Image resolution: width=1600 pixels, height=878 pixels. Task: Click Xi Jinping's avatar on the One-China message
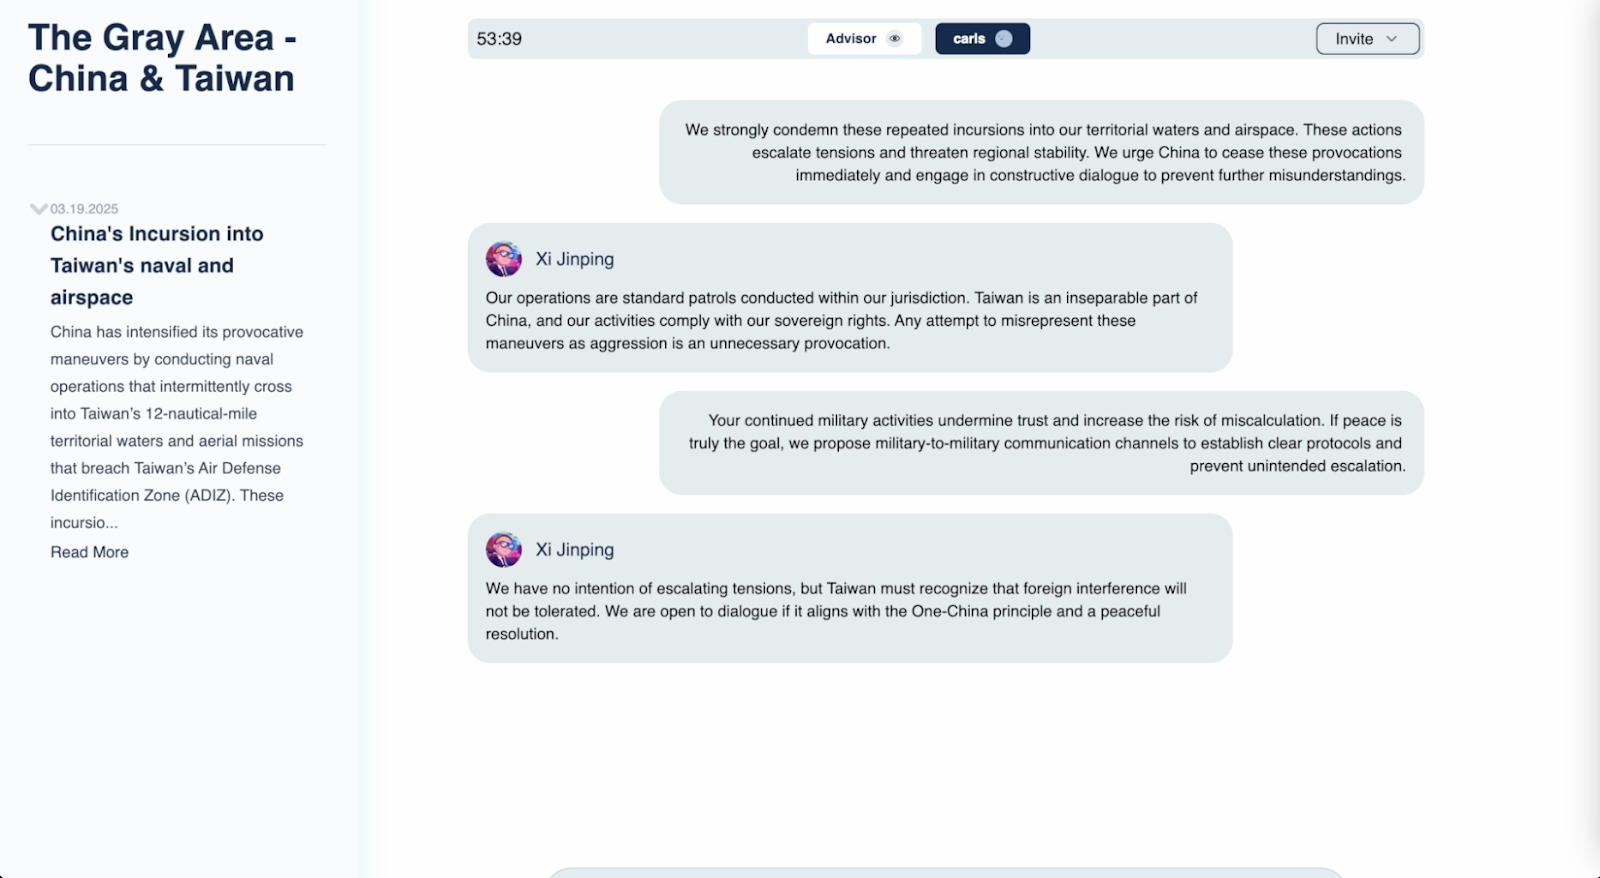pos(504,550)
